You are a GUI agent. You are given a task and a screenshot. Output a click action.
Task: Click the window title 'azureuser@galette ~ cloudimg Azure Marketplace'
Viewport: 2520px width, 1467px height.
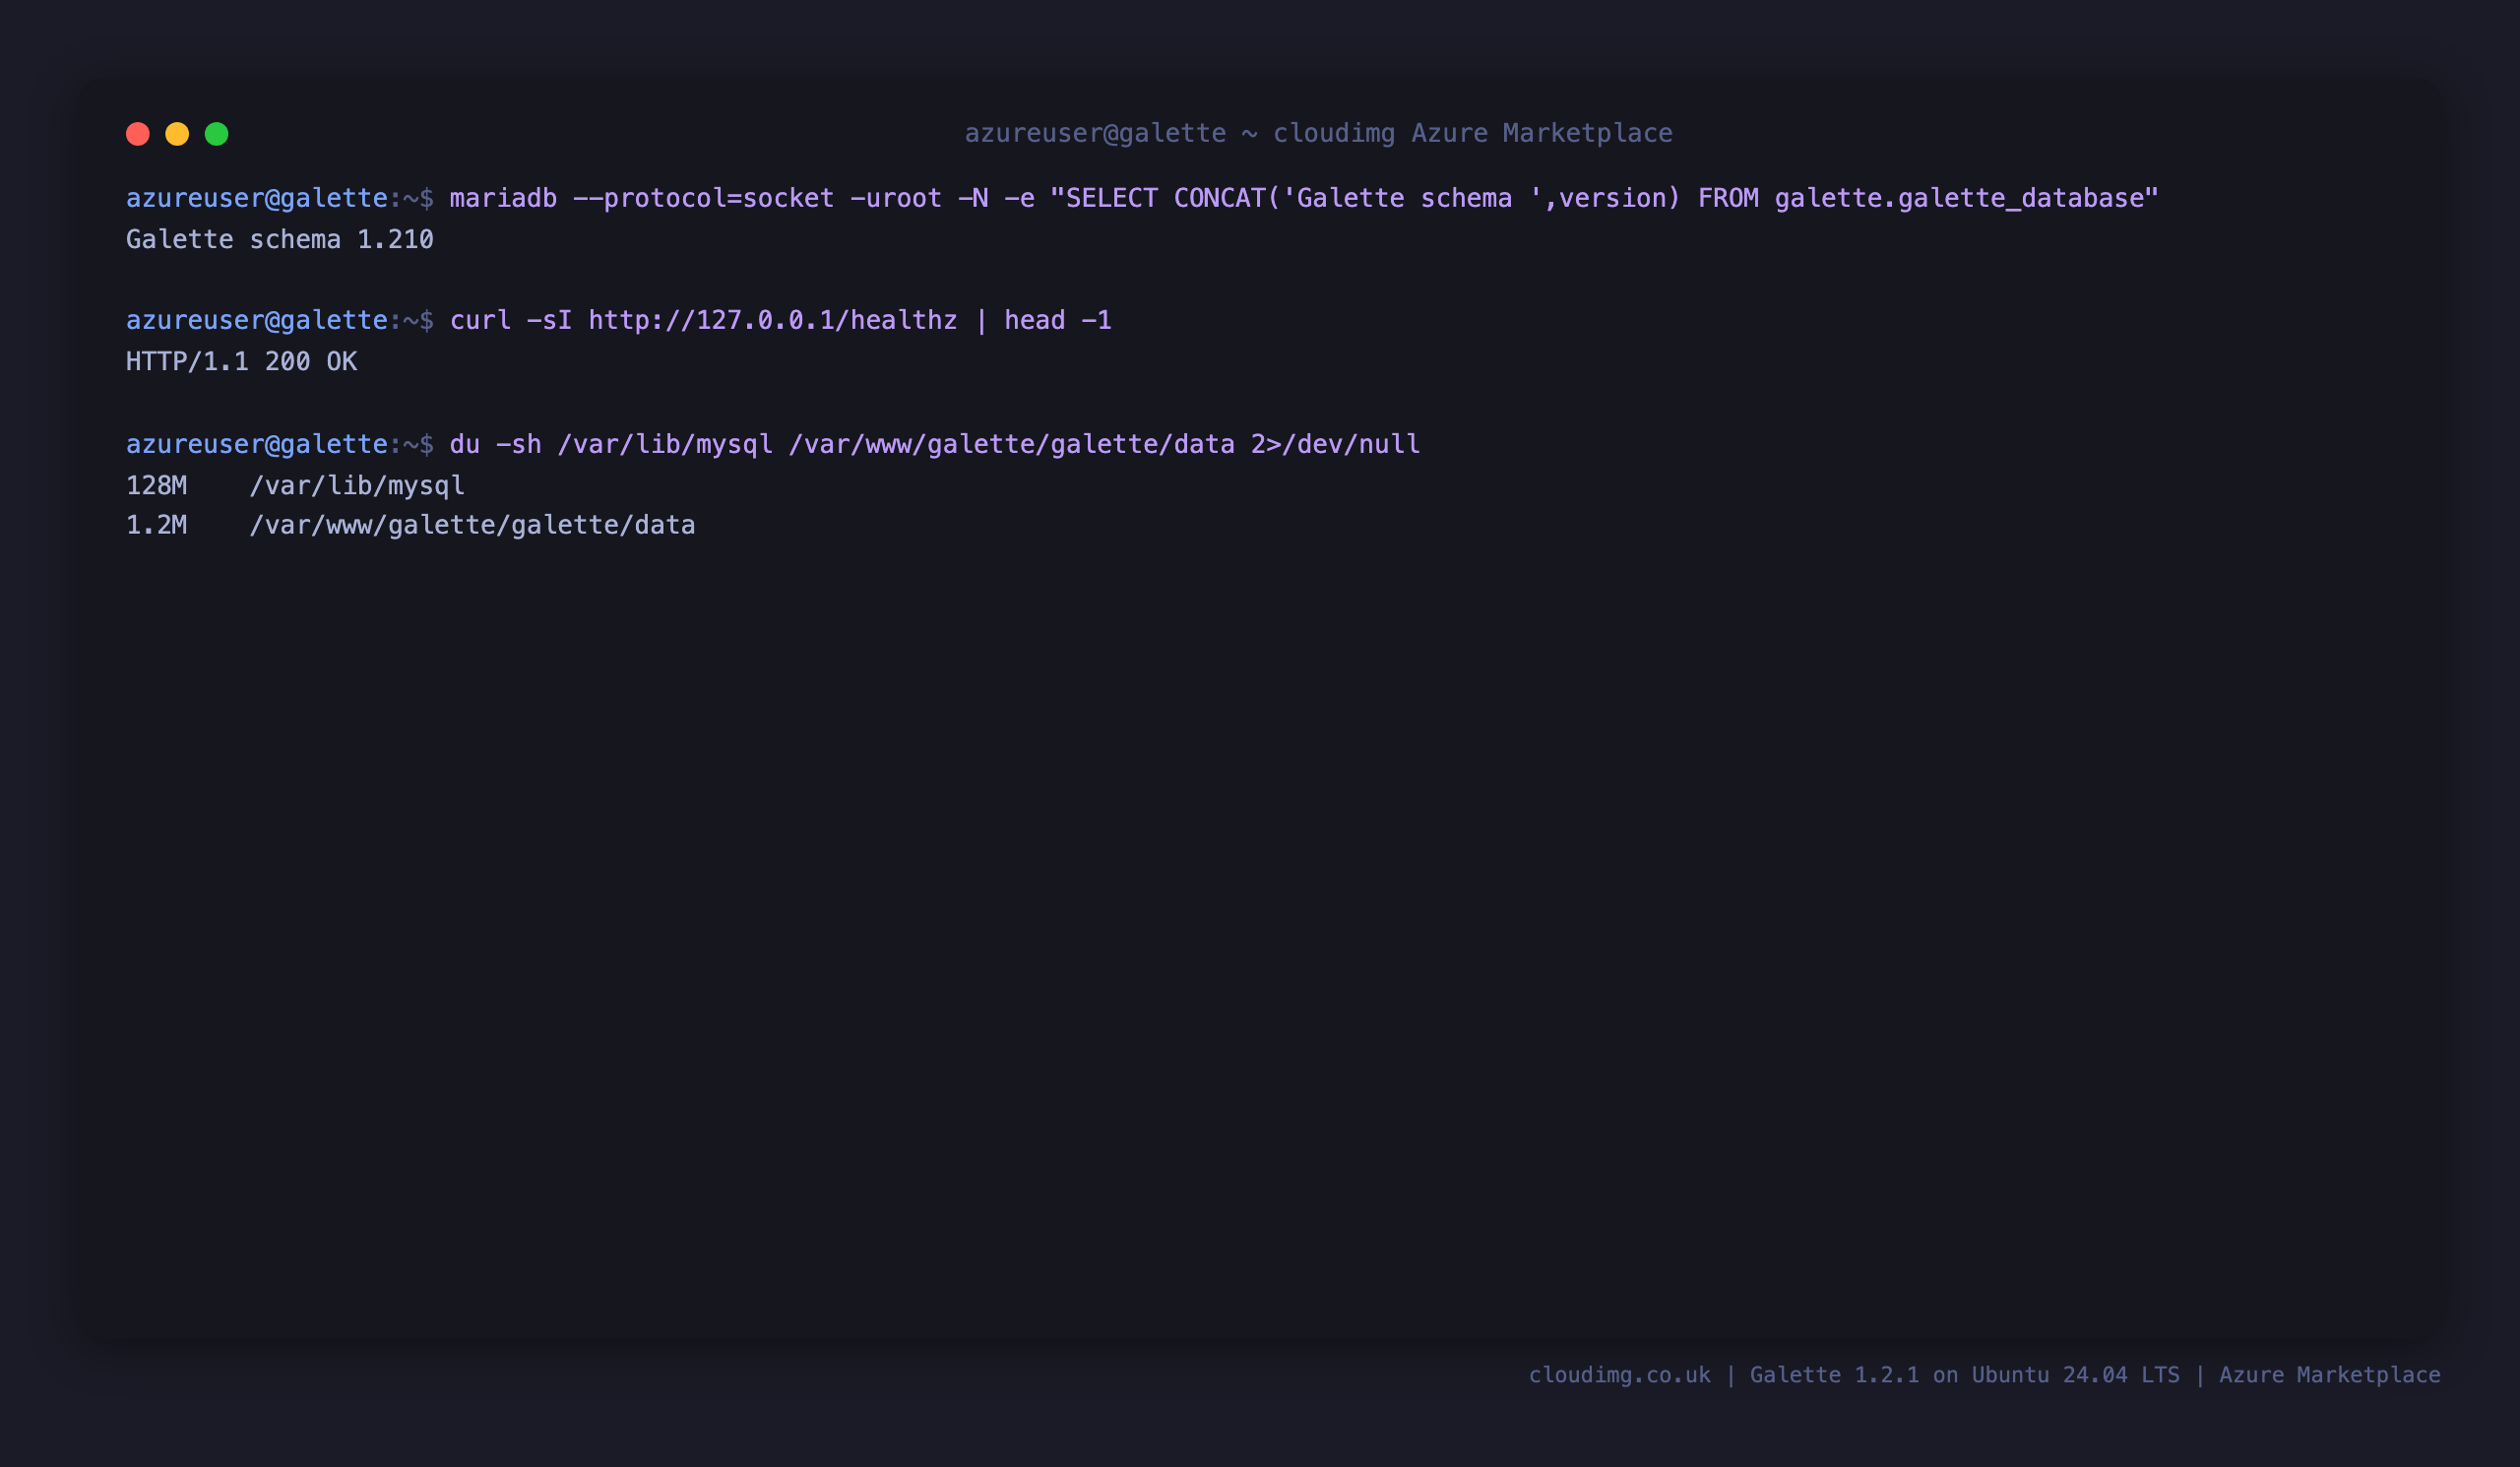[1318, 133]
